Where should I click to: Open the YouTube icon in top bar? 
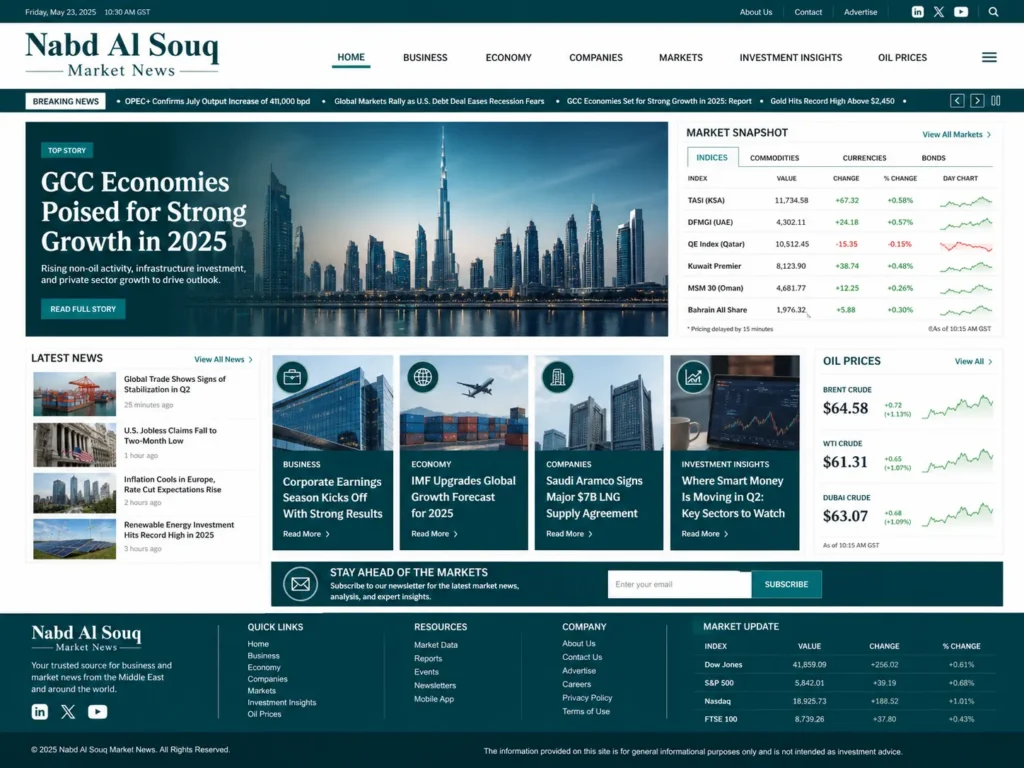coord(961,12)
